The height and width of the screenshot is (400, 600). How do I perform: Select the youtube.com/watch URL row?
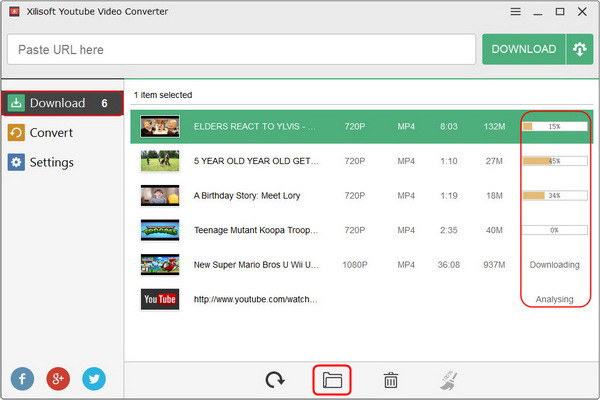[x=362, y=299]
